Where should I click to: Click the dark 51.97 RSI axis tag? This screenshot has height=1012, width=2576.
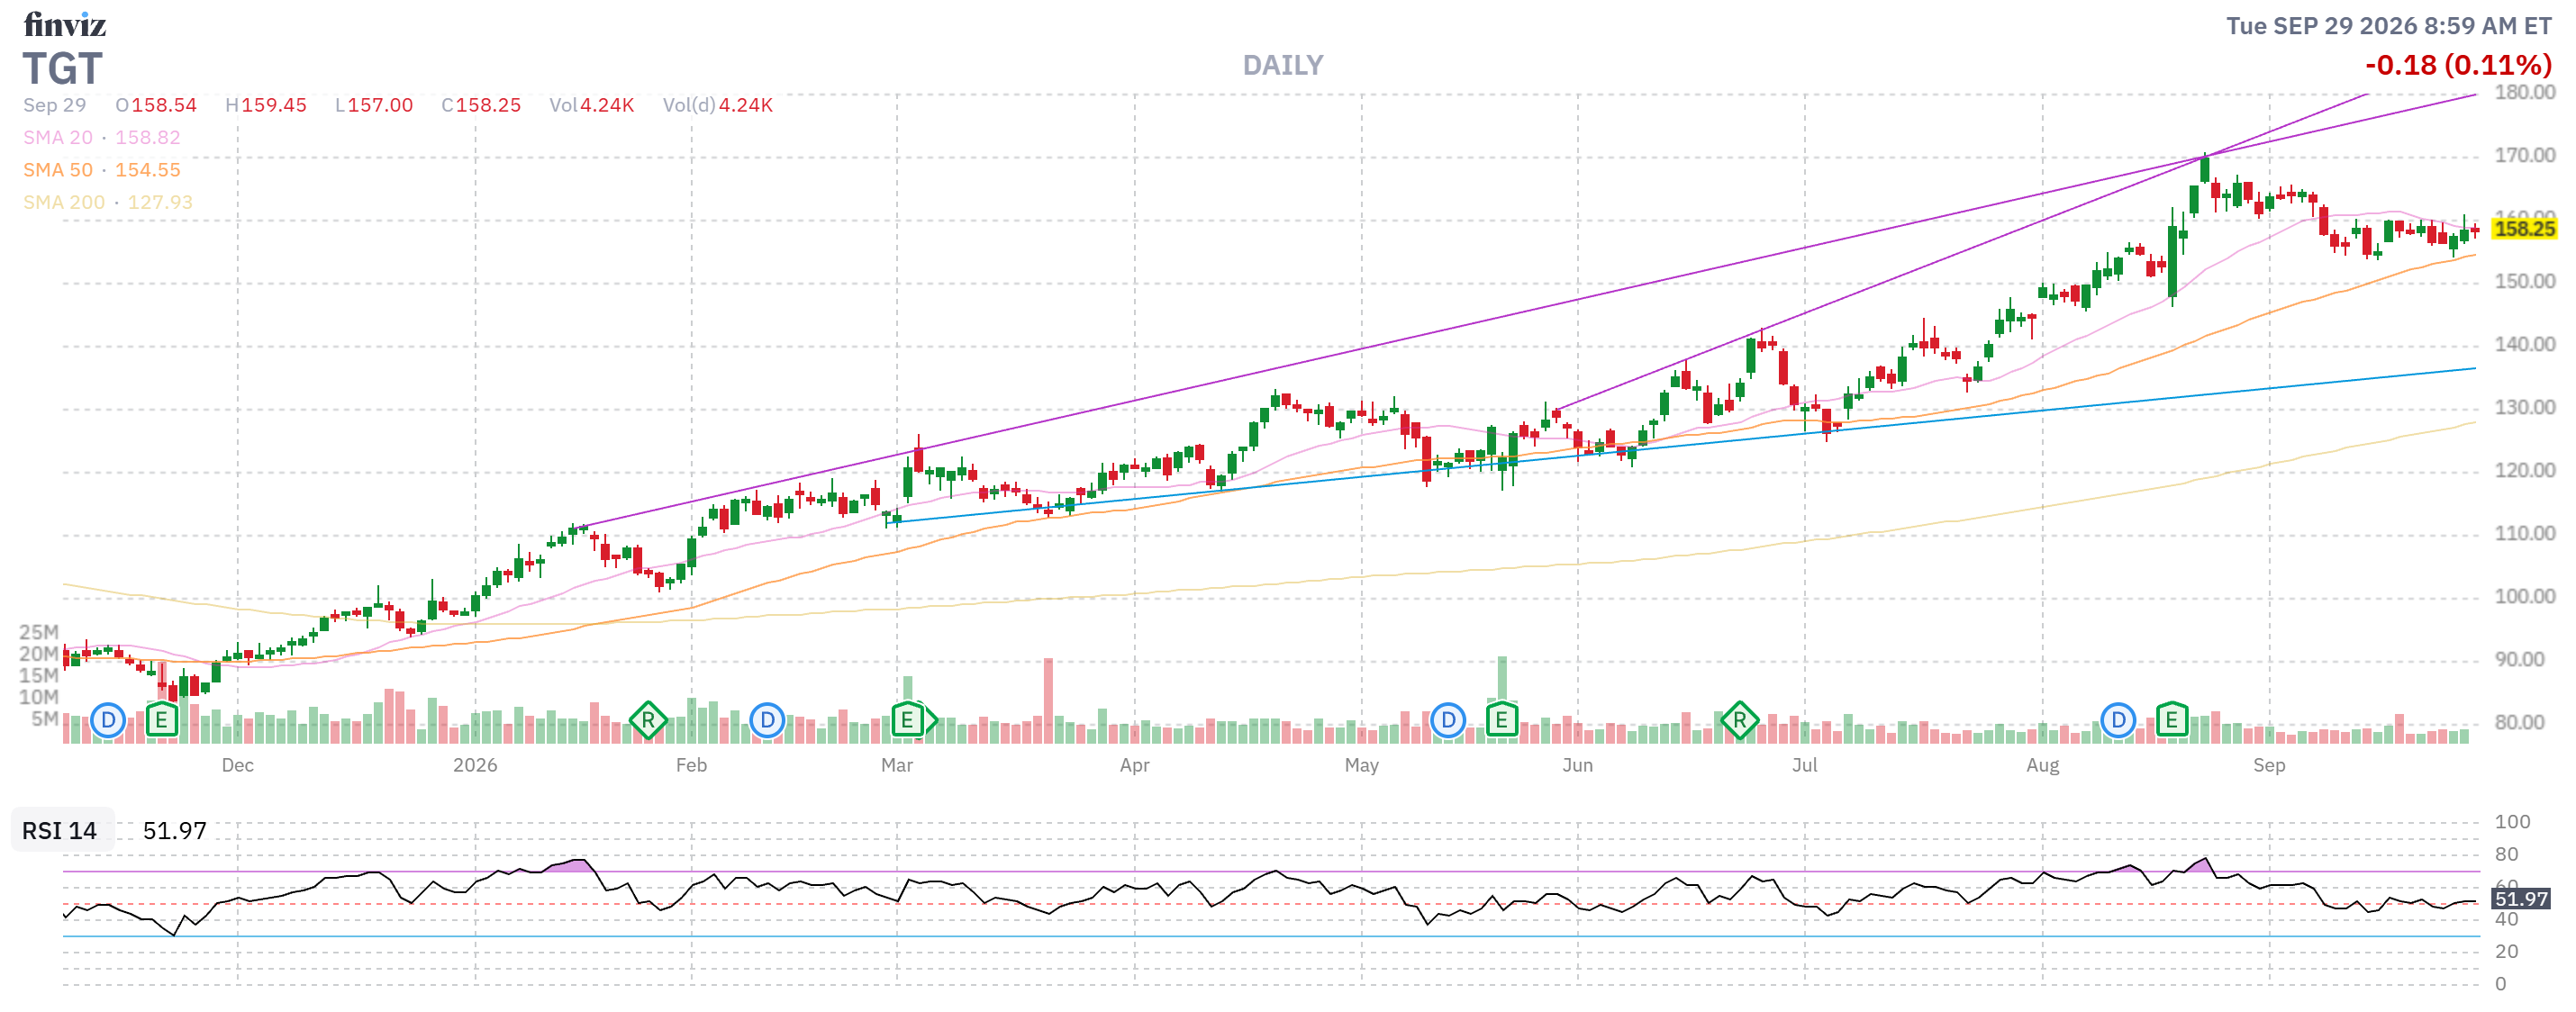[x=2521, y=898]
